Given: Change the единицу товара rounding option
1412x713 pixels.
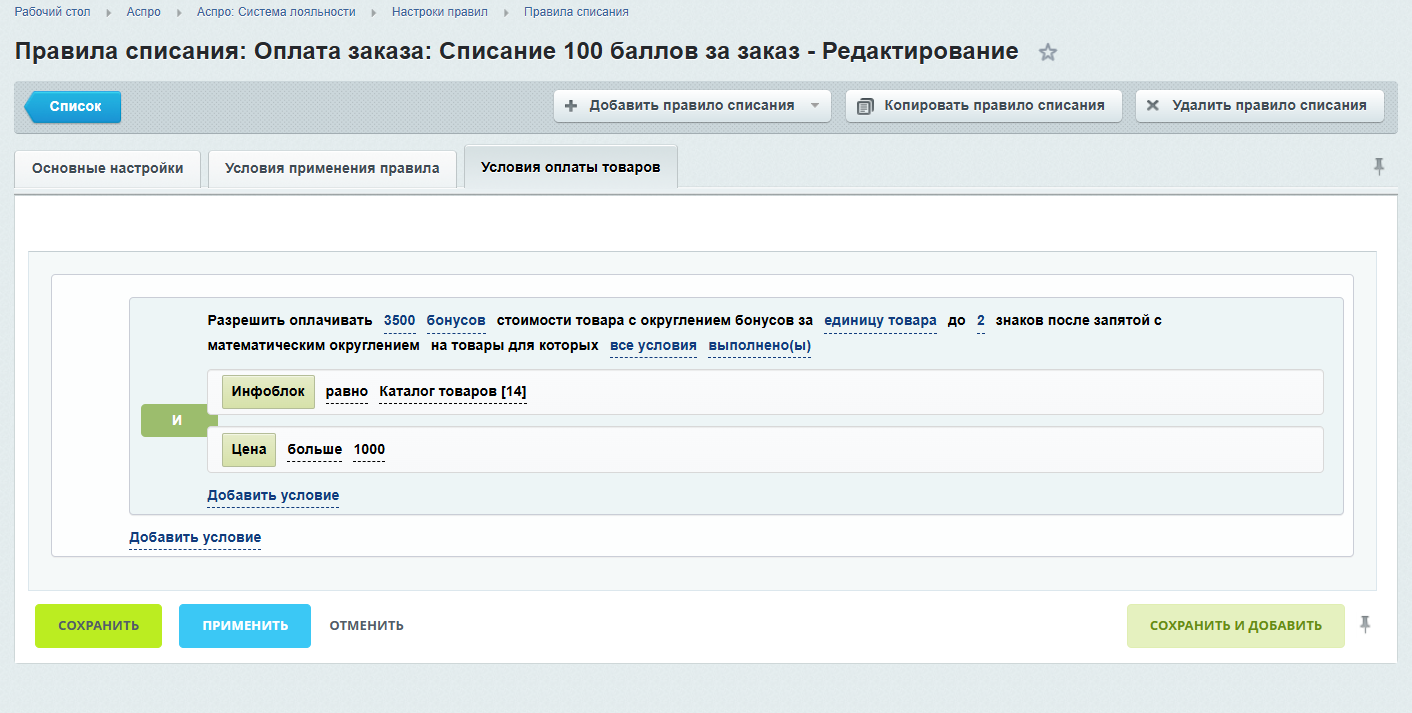Looking at the screenshot, I should [880, 321].
